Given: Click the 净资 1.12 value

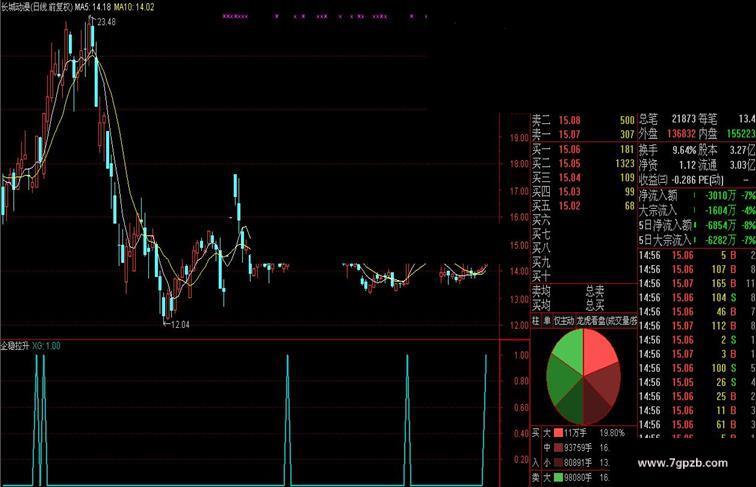Looking at the screenshot, I should pyautogui.click(x=687, y=165).
